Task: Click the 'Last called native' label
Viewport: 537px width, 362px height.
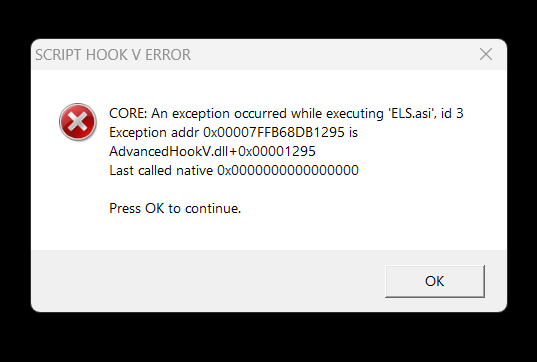Action: click(x=161, y=170)
